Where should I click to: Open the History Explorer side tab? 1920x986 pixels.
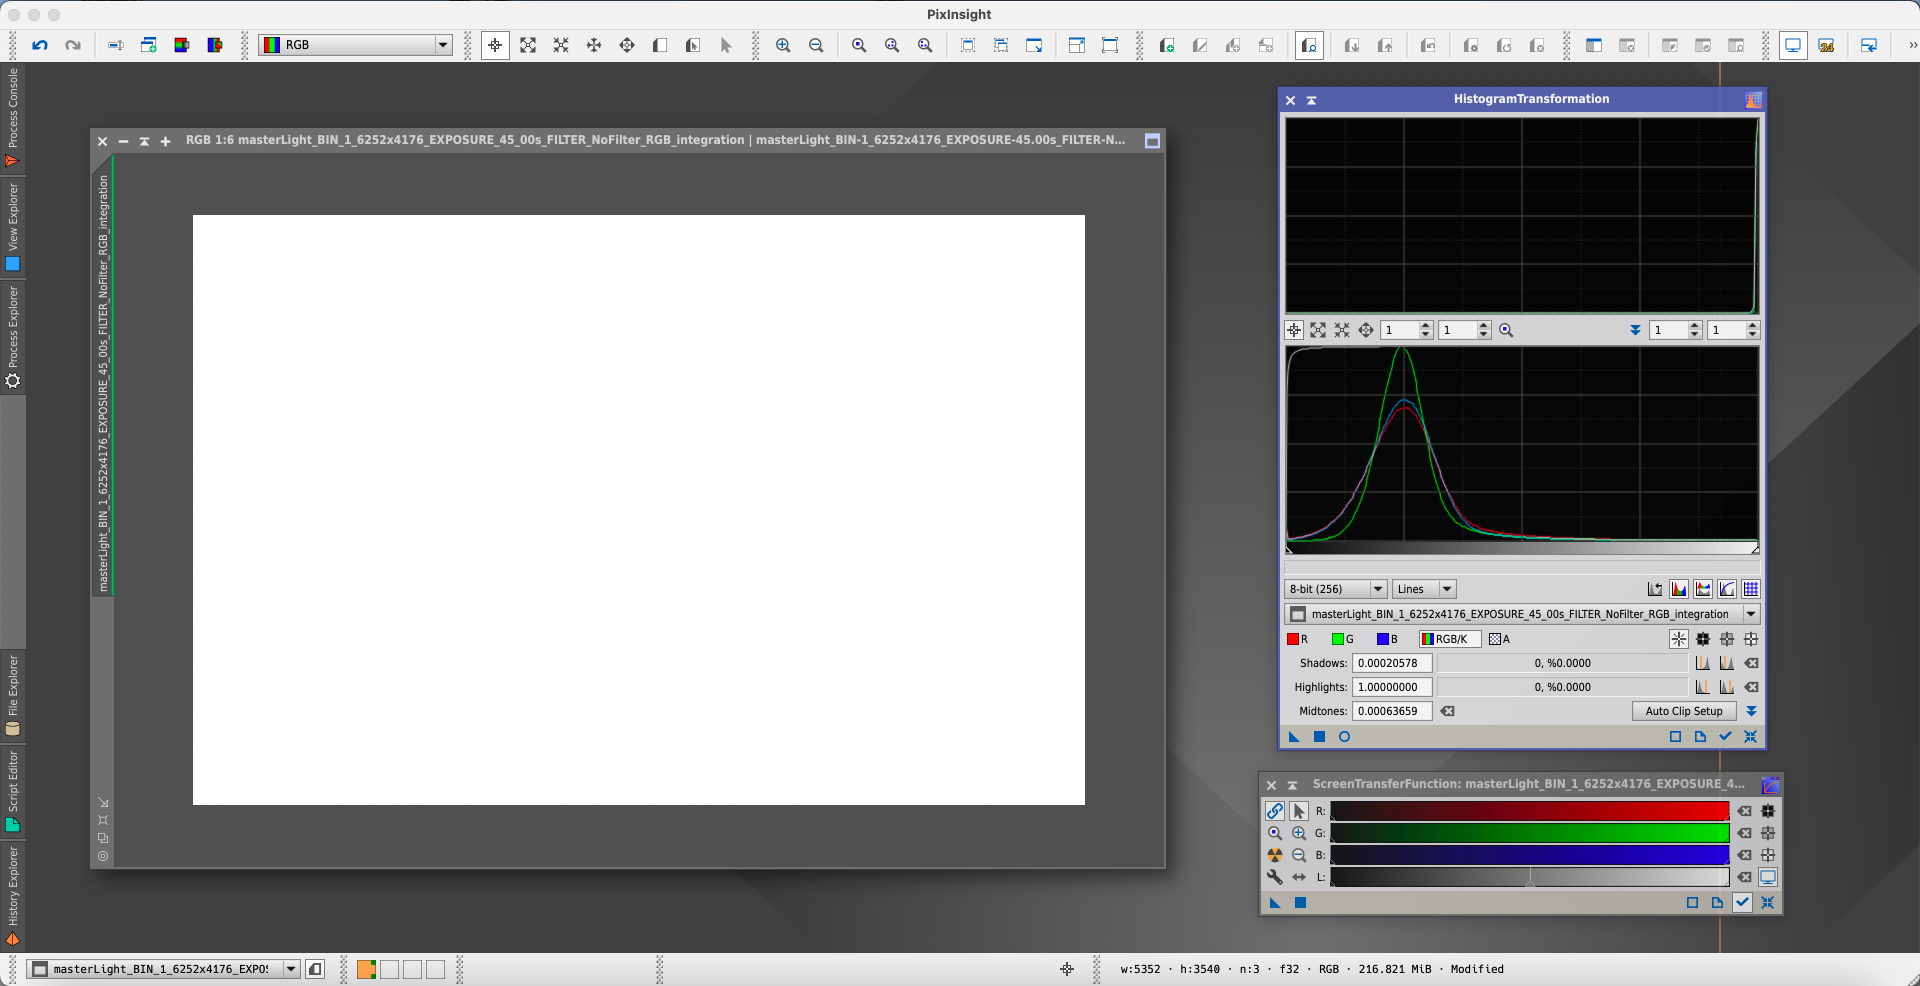pyautogui.click(x=13, y=896)
